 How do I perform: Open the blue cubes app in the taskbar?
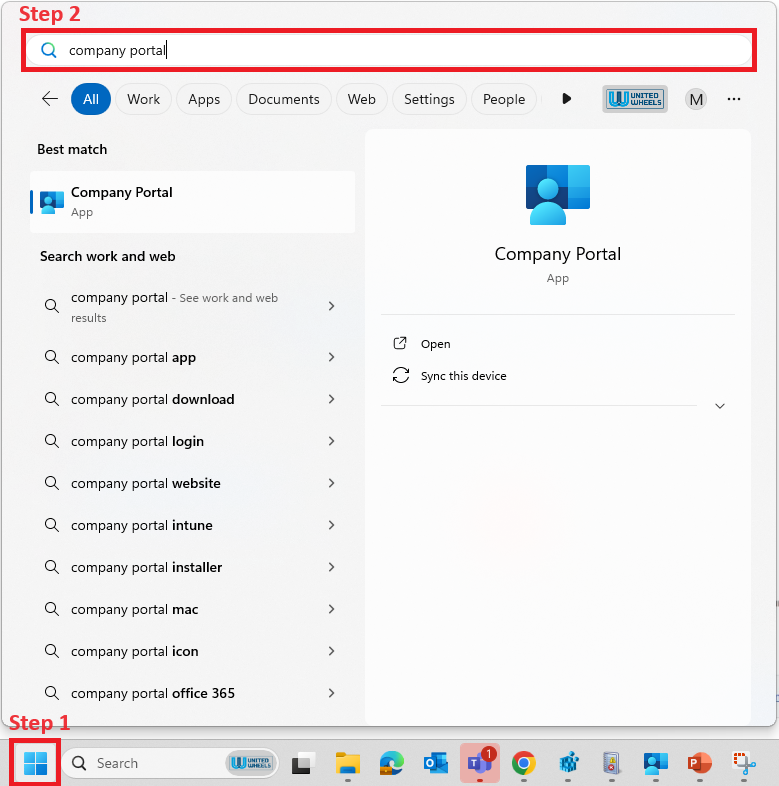[x=568, y=763]
